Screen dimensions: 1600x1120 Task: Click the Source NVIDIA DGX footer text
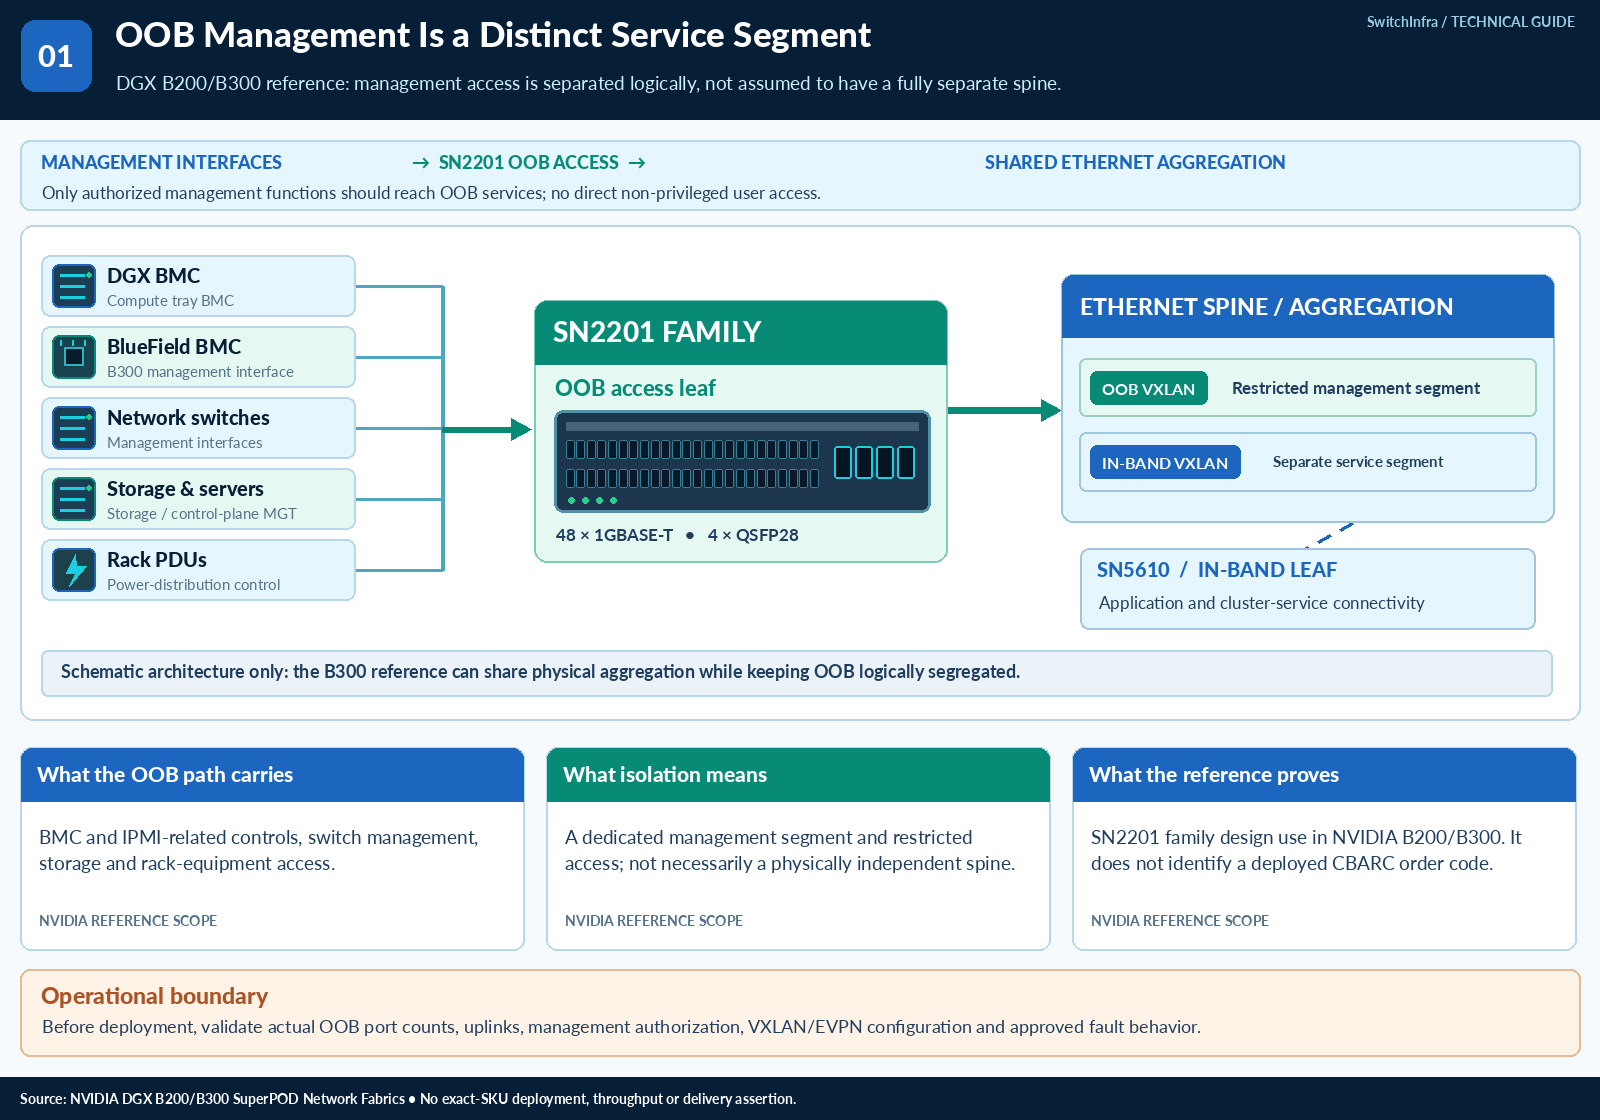click(x=408, y=1099)
